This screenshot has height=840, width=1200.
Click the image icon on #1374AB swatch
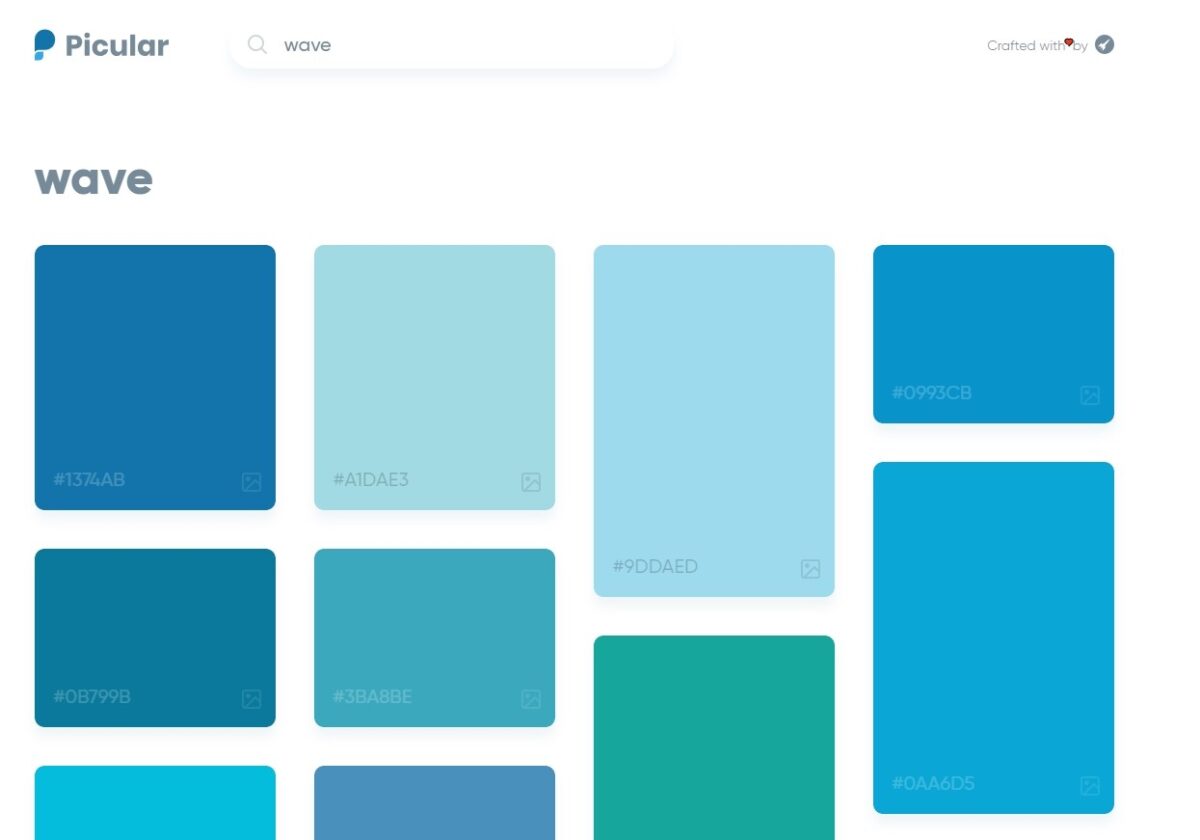(251, 482)
